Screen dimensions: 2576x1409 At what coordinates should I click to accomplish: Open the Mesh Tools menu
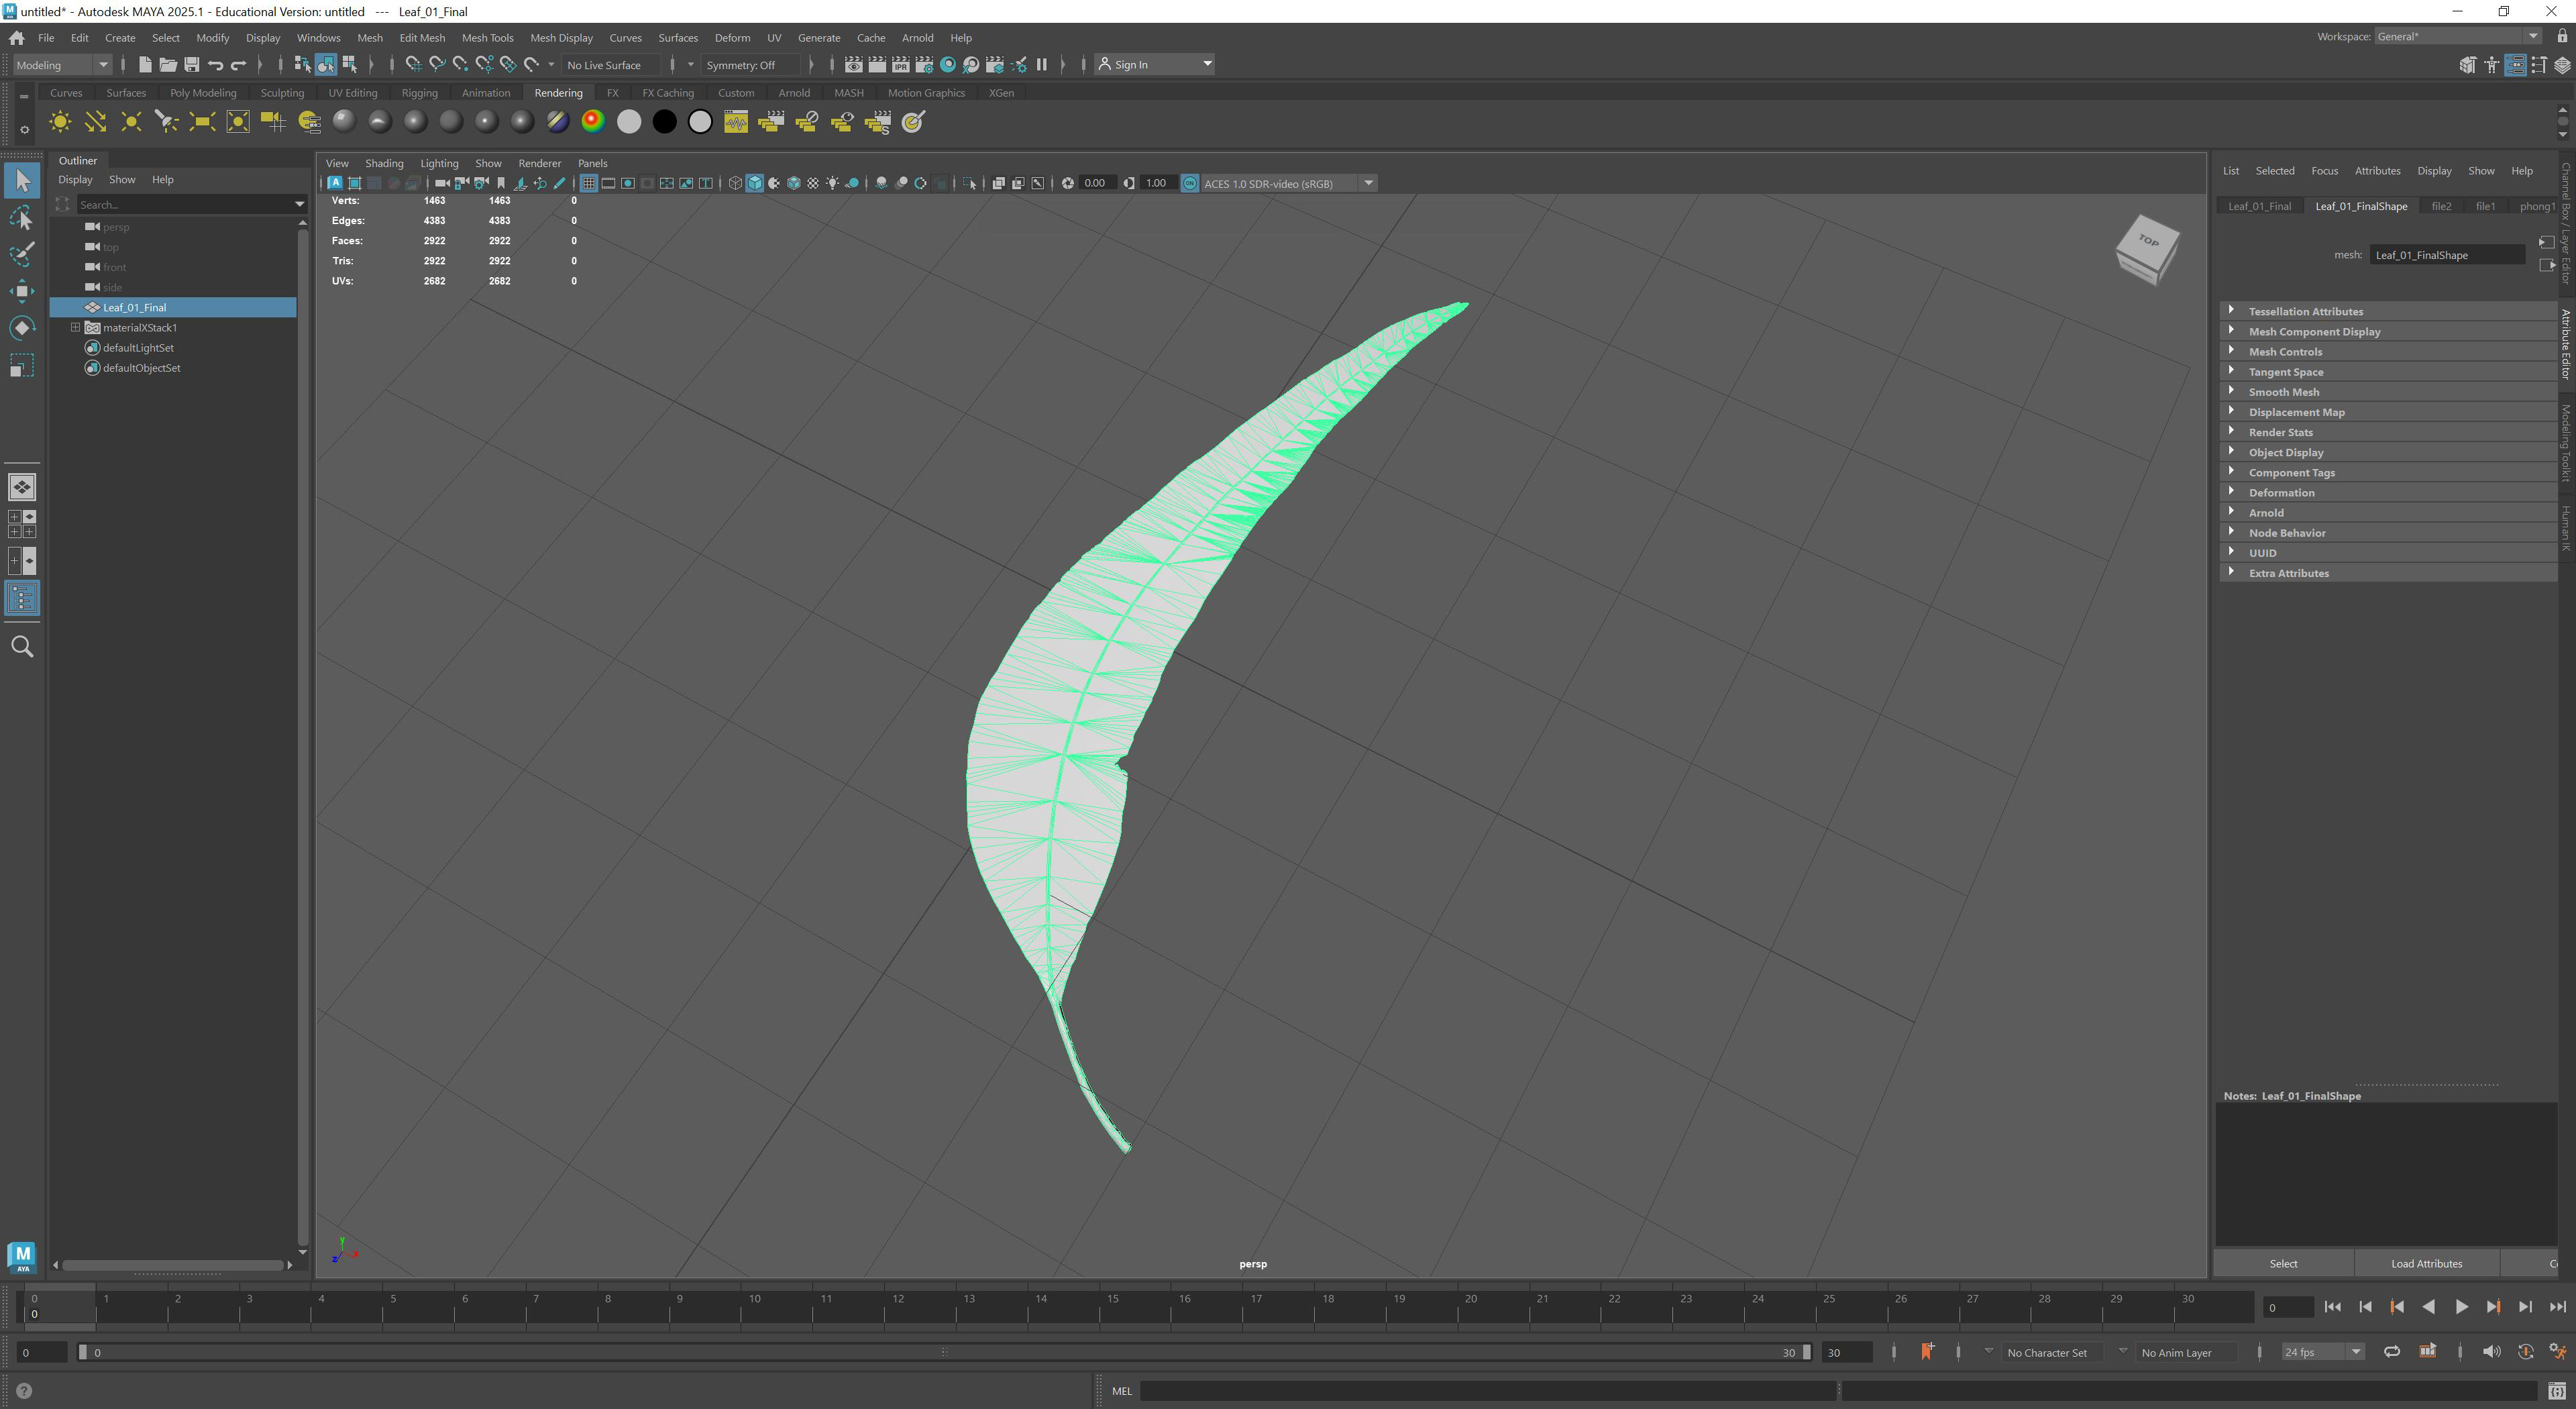pyautogui.click(x=487, y=38)
